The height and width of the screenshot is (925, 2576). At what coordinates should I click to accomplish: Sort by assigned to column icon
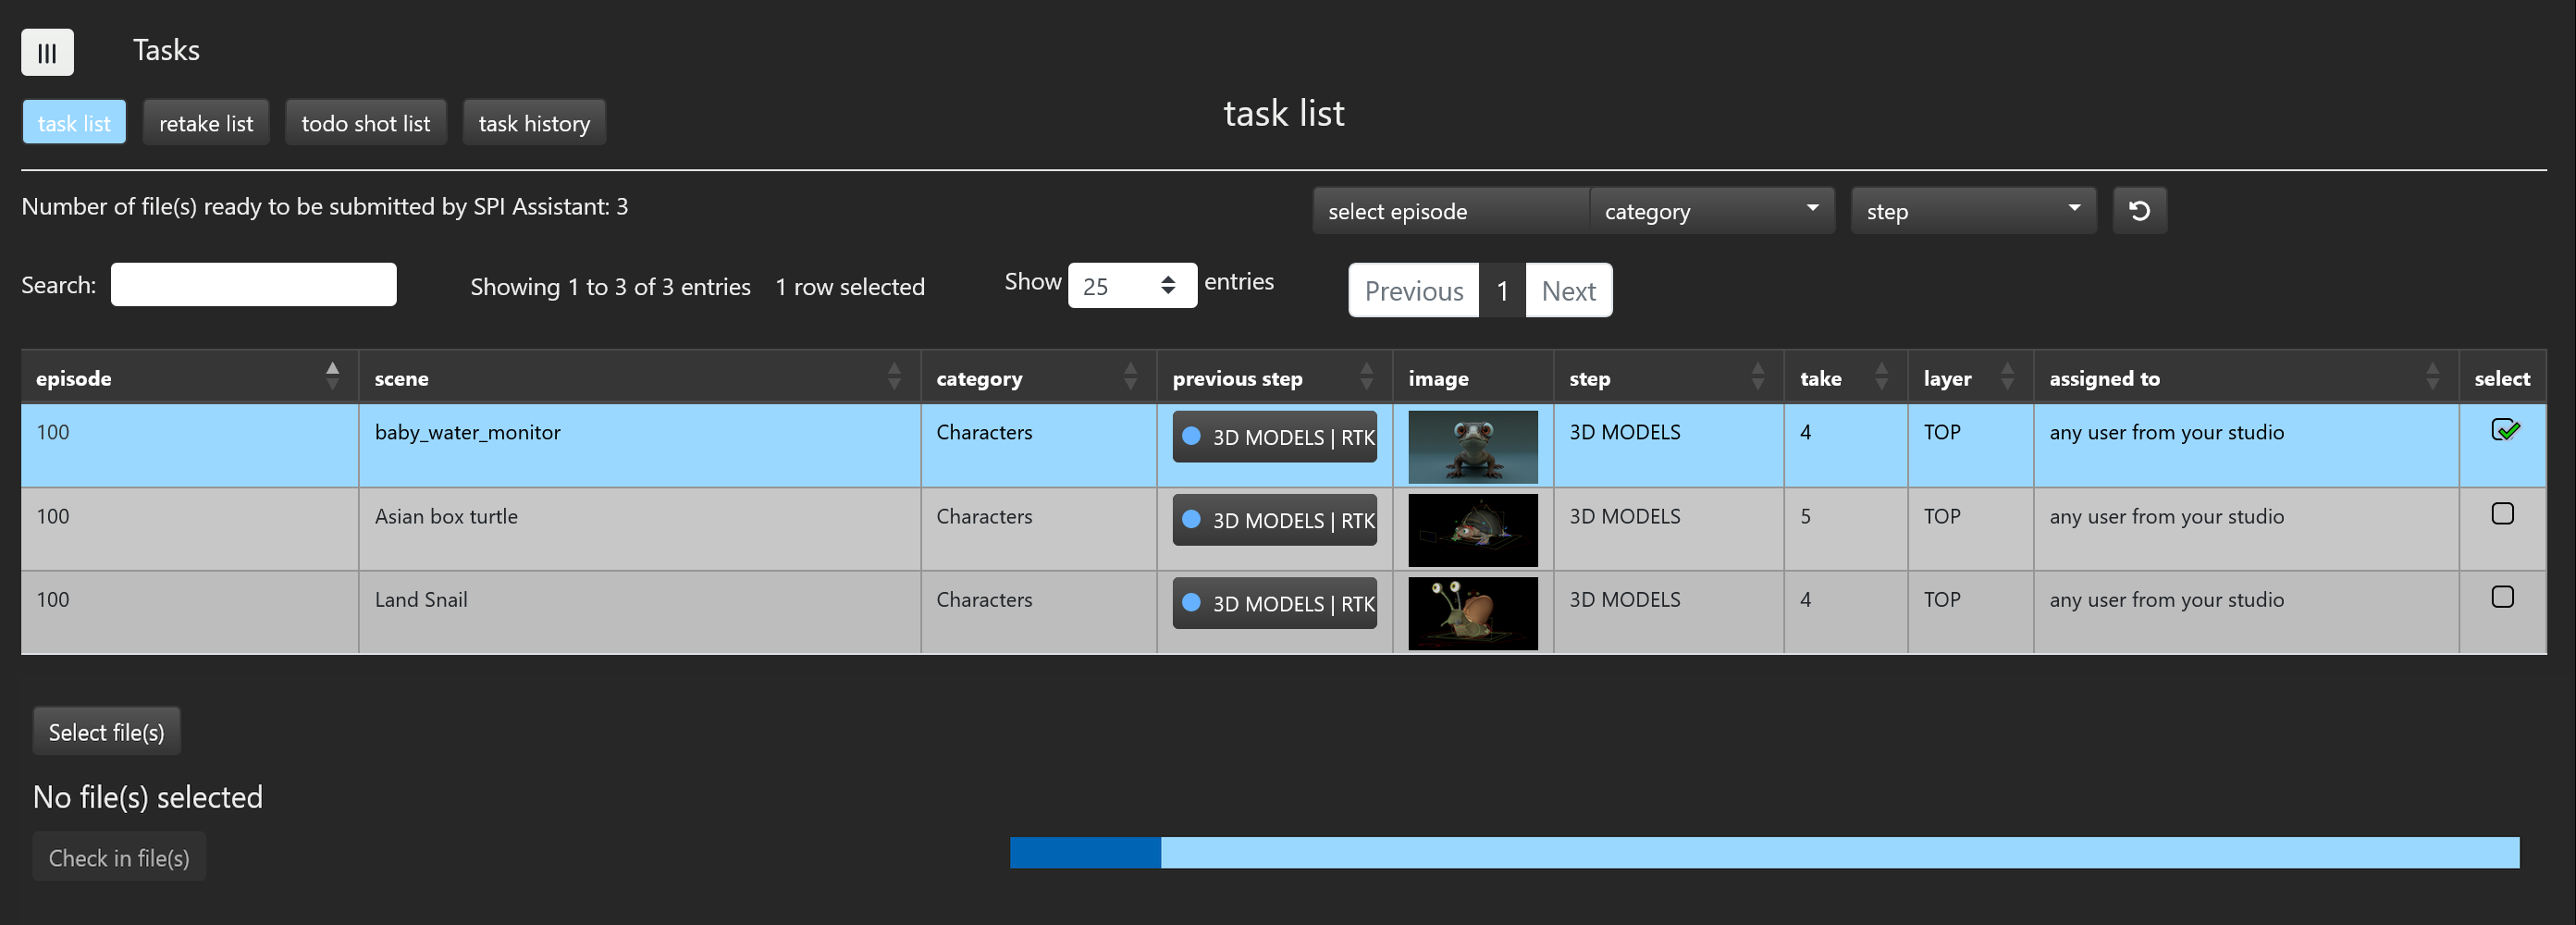[x=2432, y=377]
